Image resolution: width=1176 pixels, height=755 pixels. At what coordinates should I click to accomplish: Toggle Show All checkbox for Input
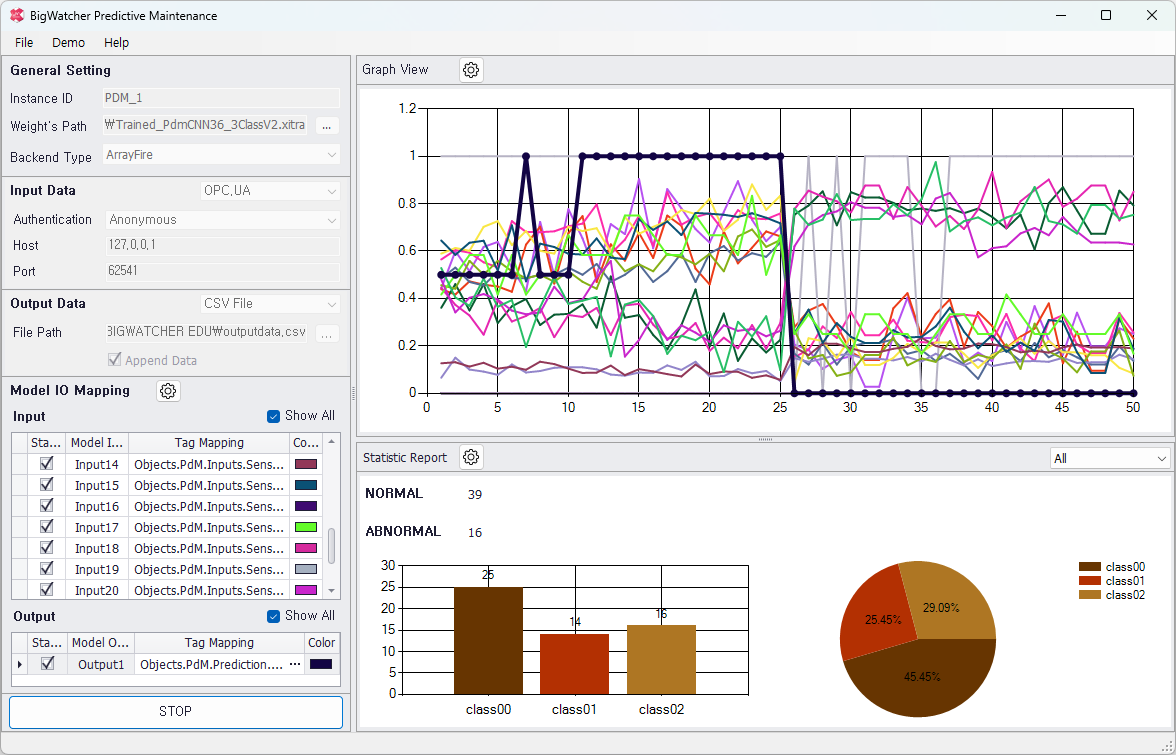[x=274, y=416]
